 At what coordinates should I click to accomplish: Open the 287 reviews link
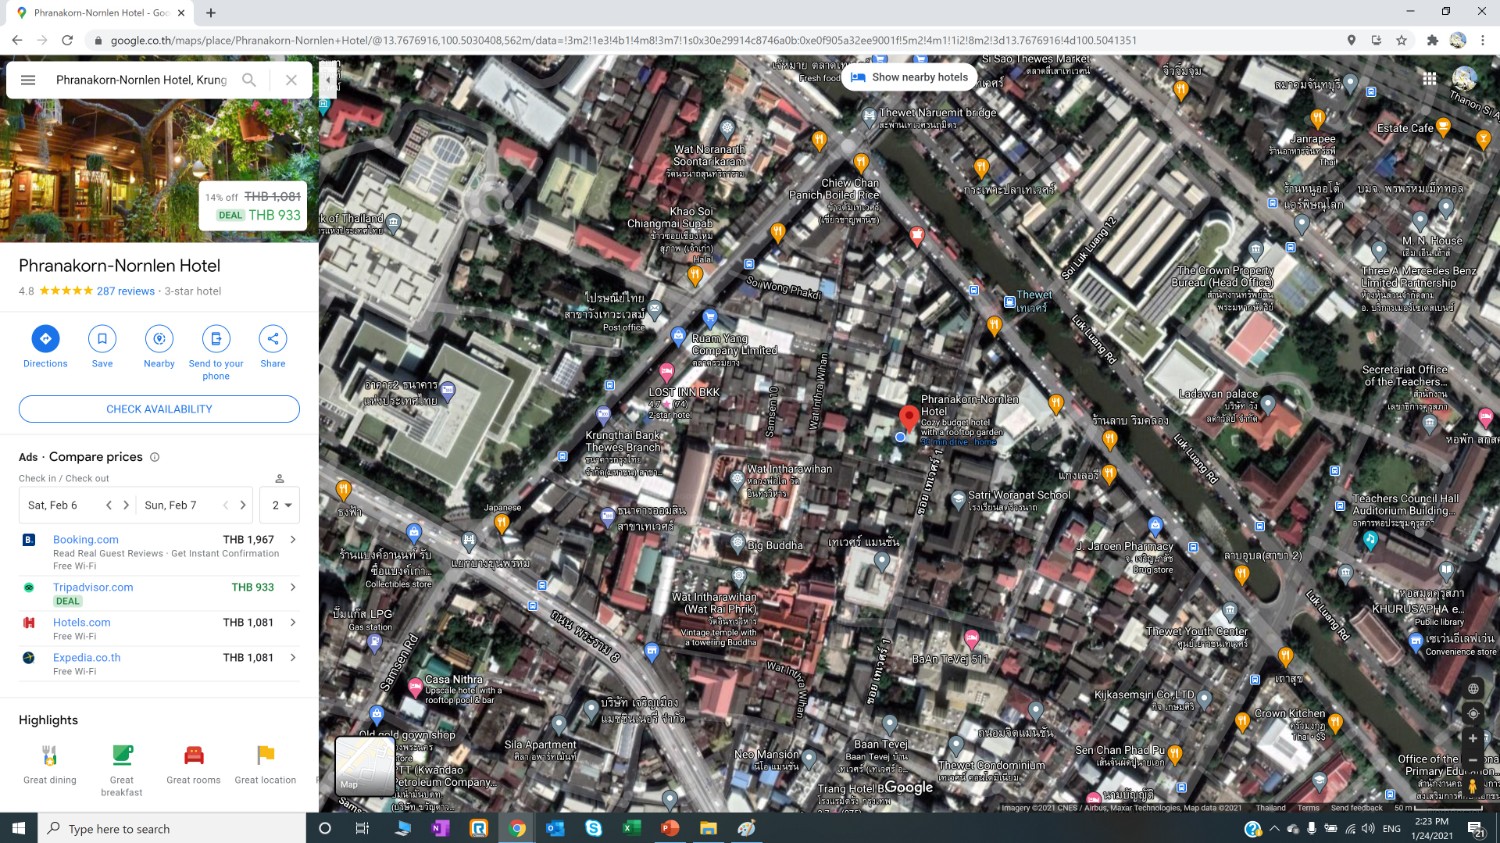(x=126, y=291)
